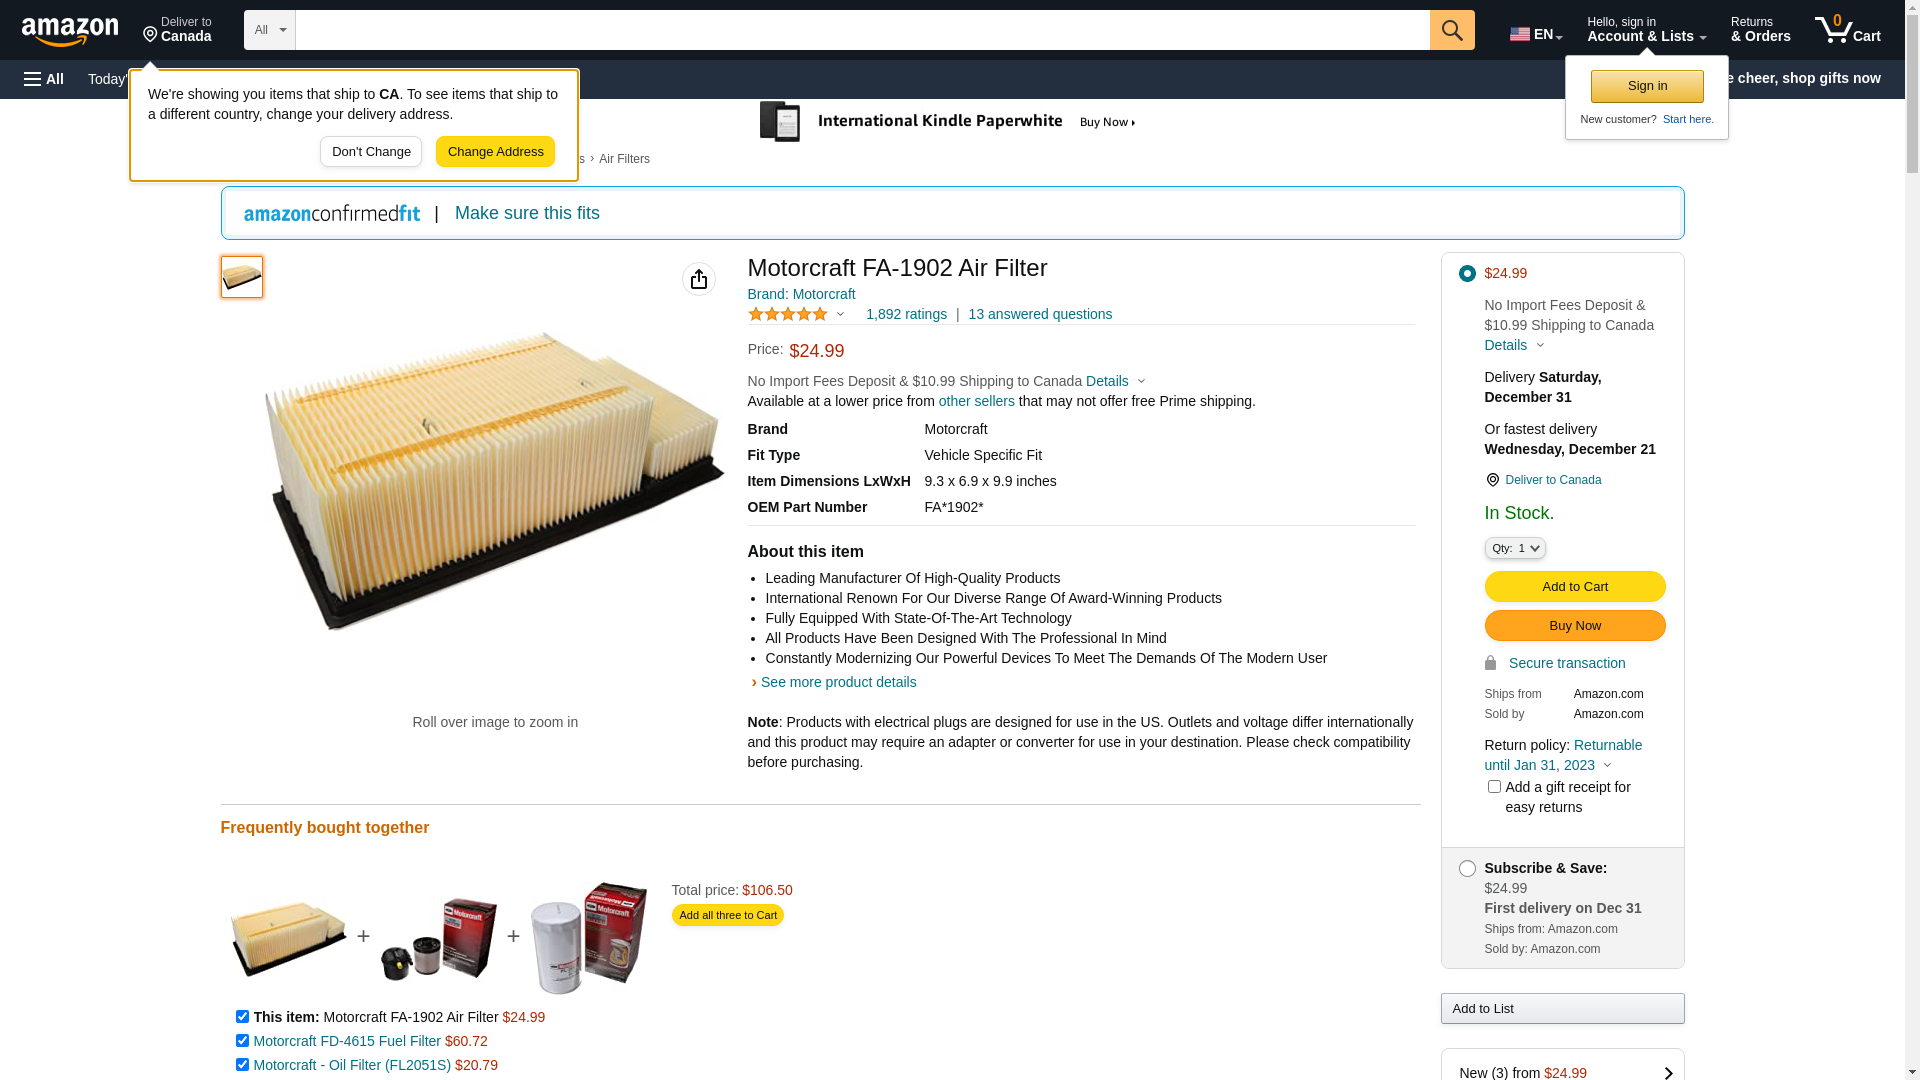Select the Subscribe & Save radio option
The image size is (1920, 1080).
pos(1467,869)
